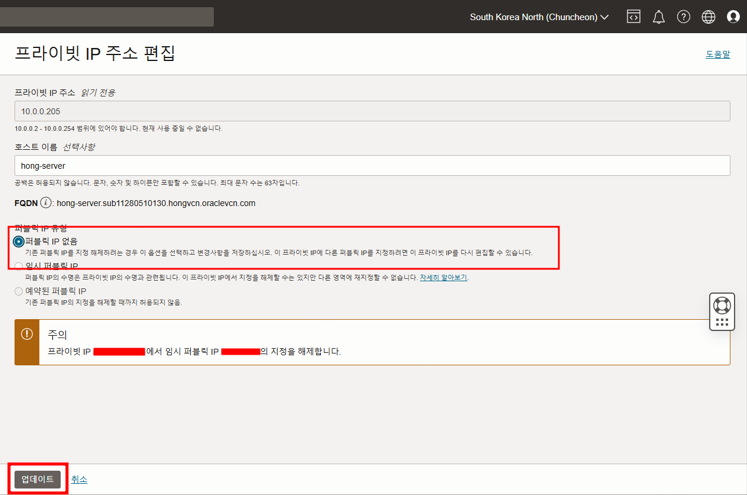Viewport: 747px width, 495px height.
Task: Click the 호스트 이름 field containing hong-server
Action: 372,166
